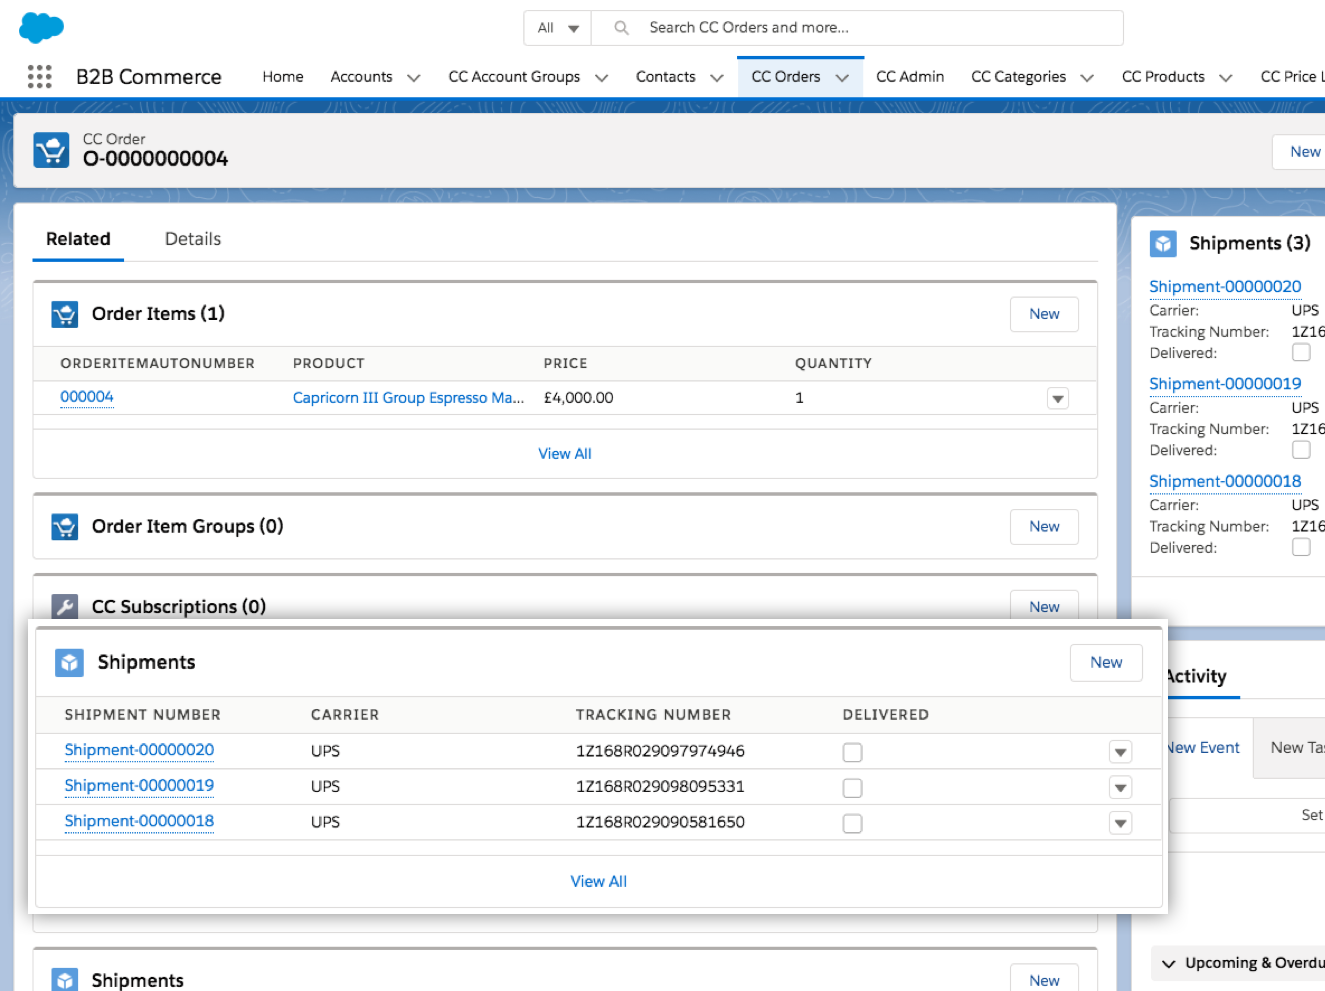Open Capricorn III Group Espresso product link
This screenshot has height=991, width=1325.
pos(408,398)
